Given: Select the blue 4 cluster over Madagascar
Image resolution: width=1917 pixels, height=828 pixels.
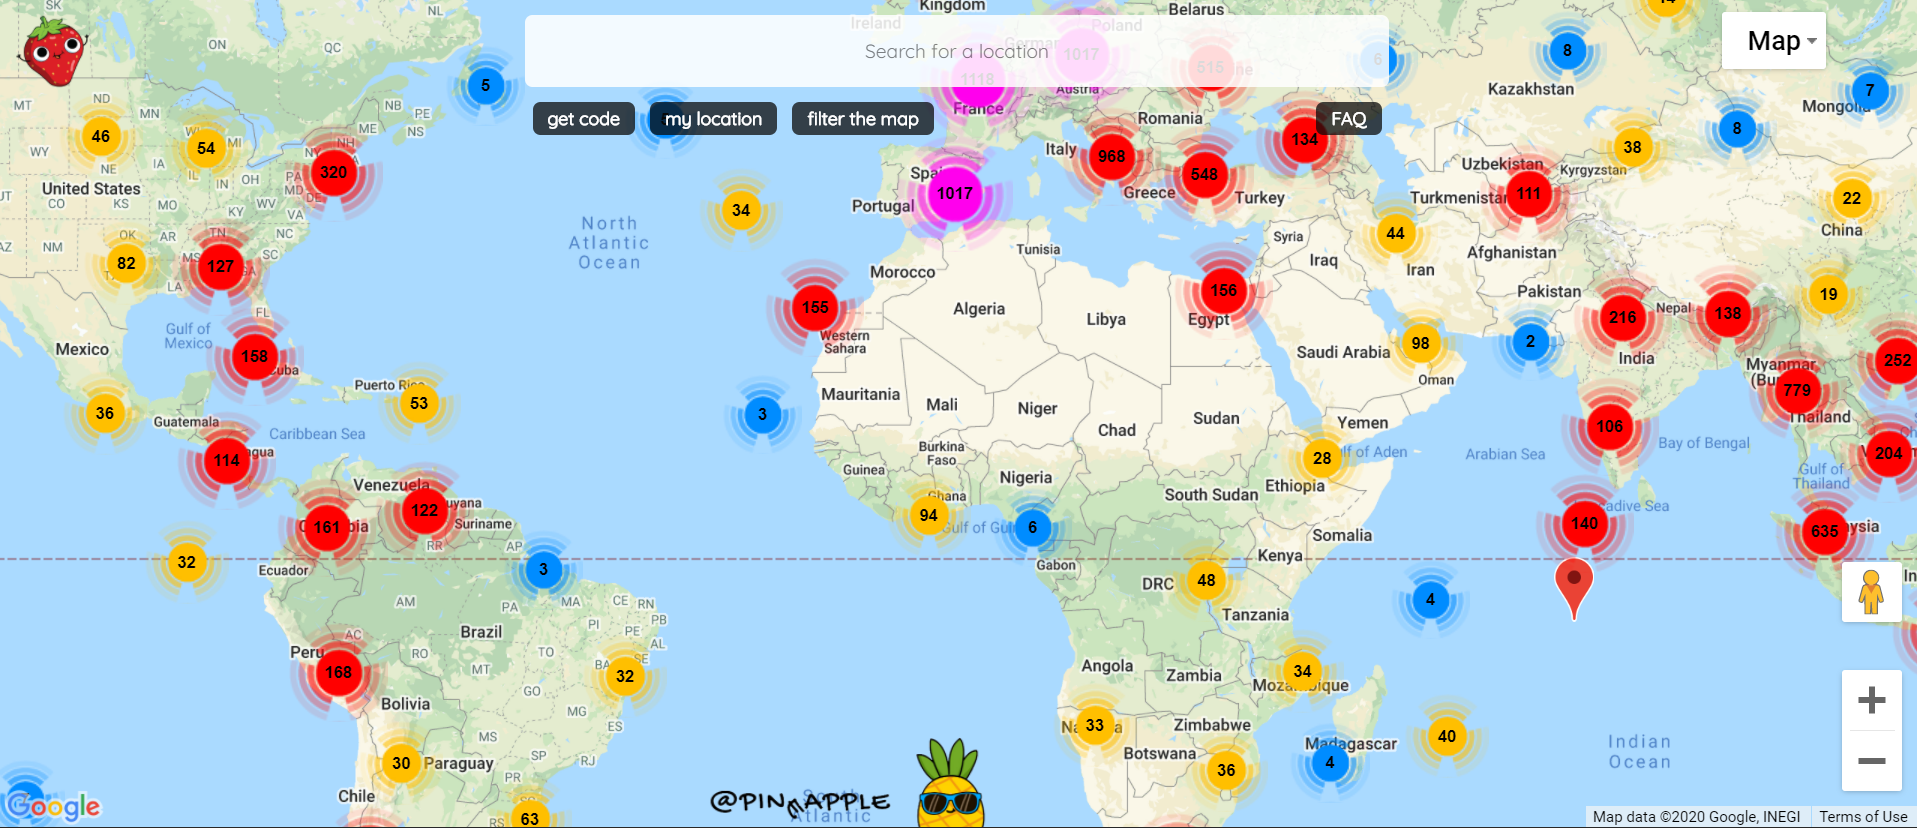Looking at the screenshot, I should [x=1330, y=762].
